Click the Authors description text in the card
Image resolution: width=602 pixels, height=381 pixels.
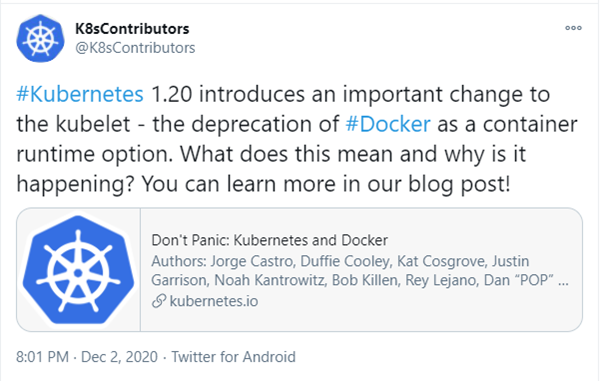coord(360,271)
